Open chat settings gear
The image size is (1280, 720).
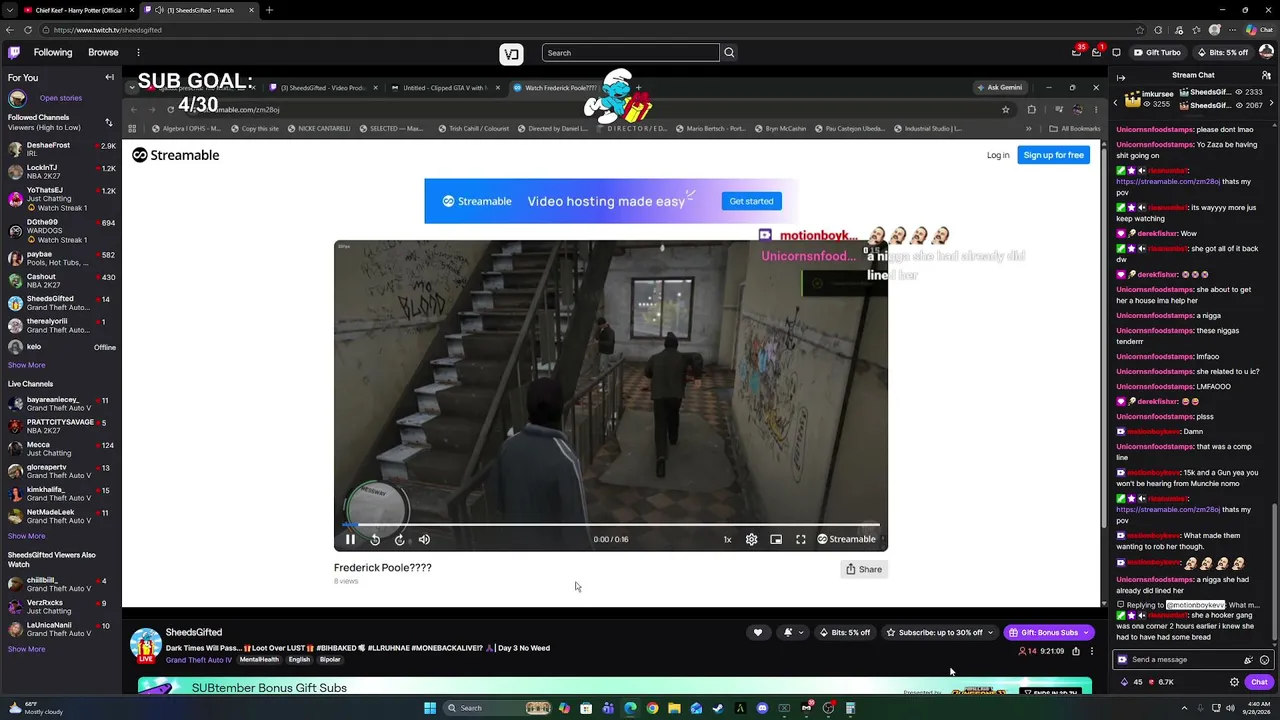click(1234, 682)
